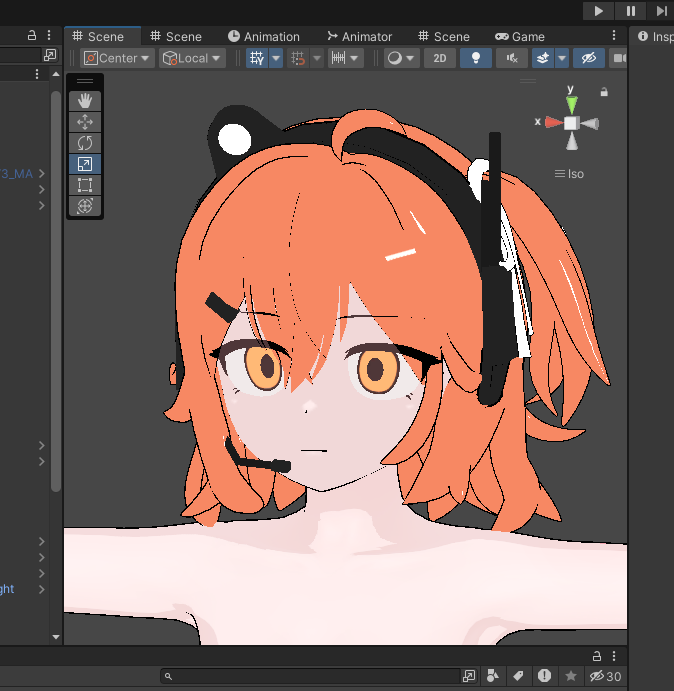Image resolution: width=674 pixels, height=691 pixels.
Task: Open left hierarchy panel three-dot menu
Action: coord(49,35)
